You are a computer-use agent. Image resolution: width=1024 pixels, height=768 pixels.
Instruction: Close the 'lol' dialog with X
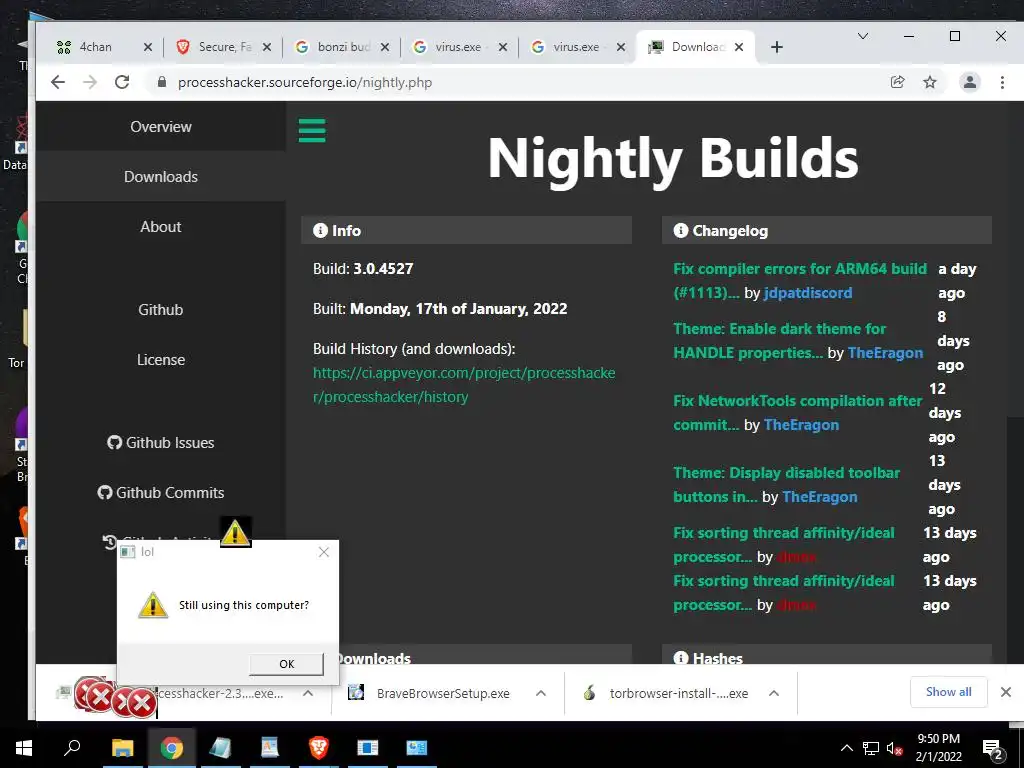[x=324, y=552]
